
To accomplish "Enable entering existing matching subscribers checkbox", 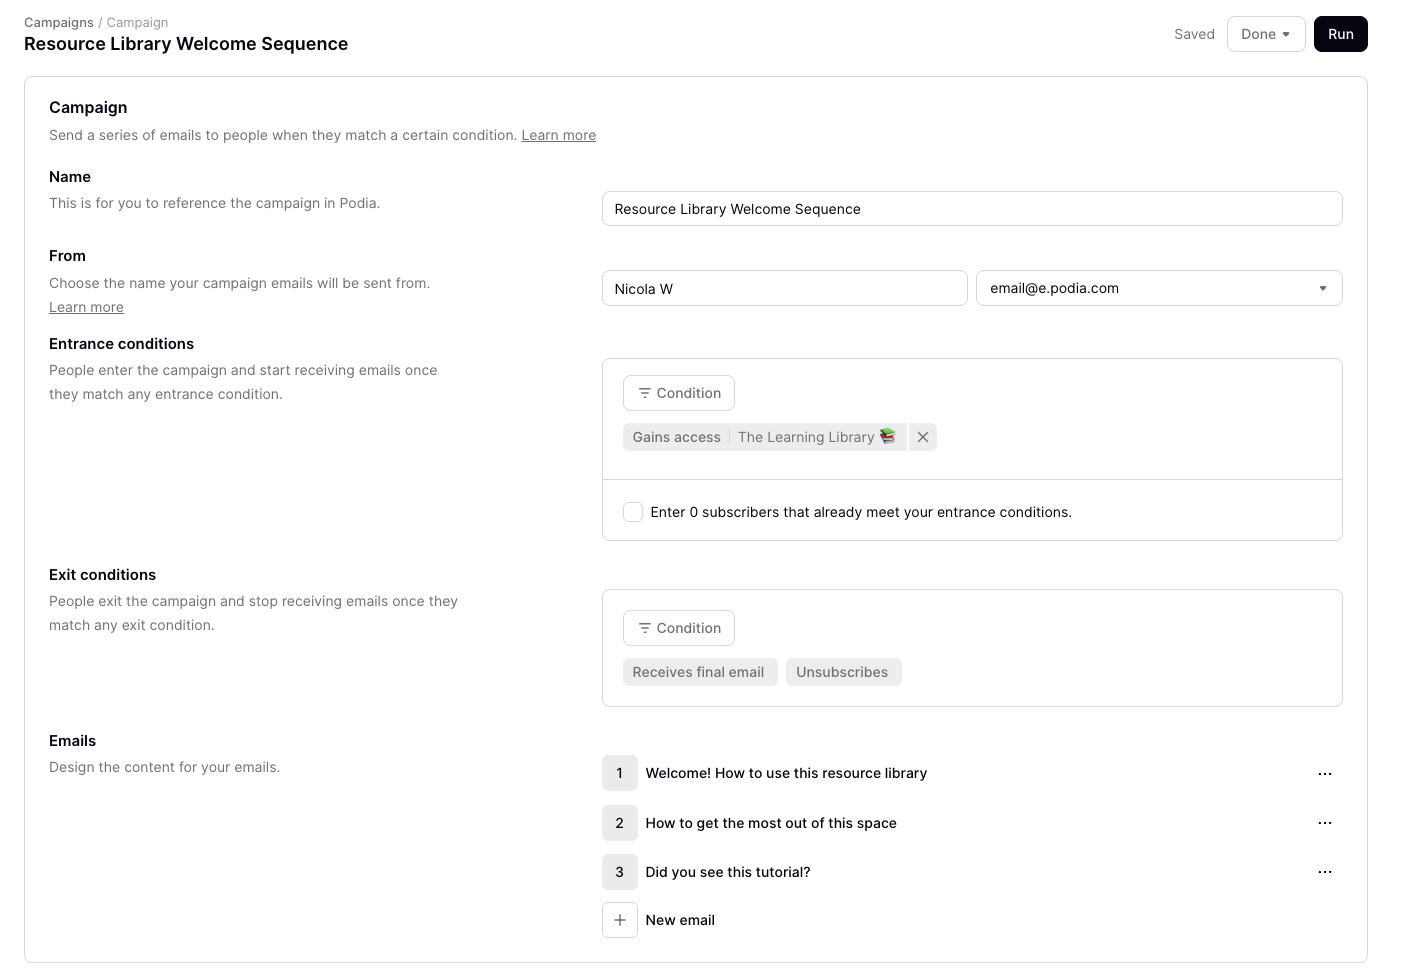I will click(x=633, y=512).
